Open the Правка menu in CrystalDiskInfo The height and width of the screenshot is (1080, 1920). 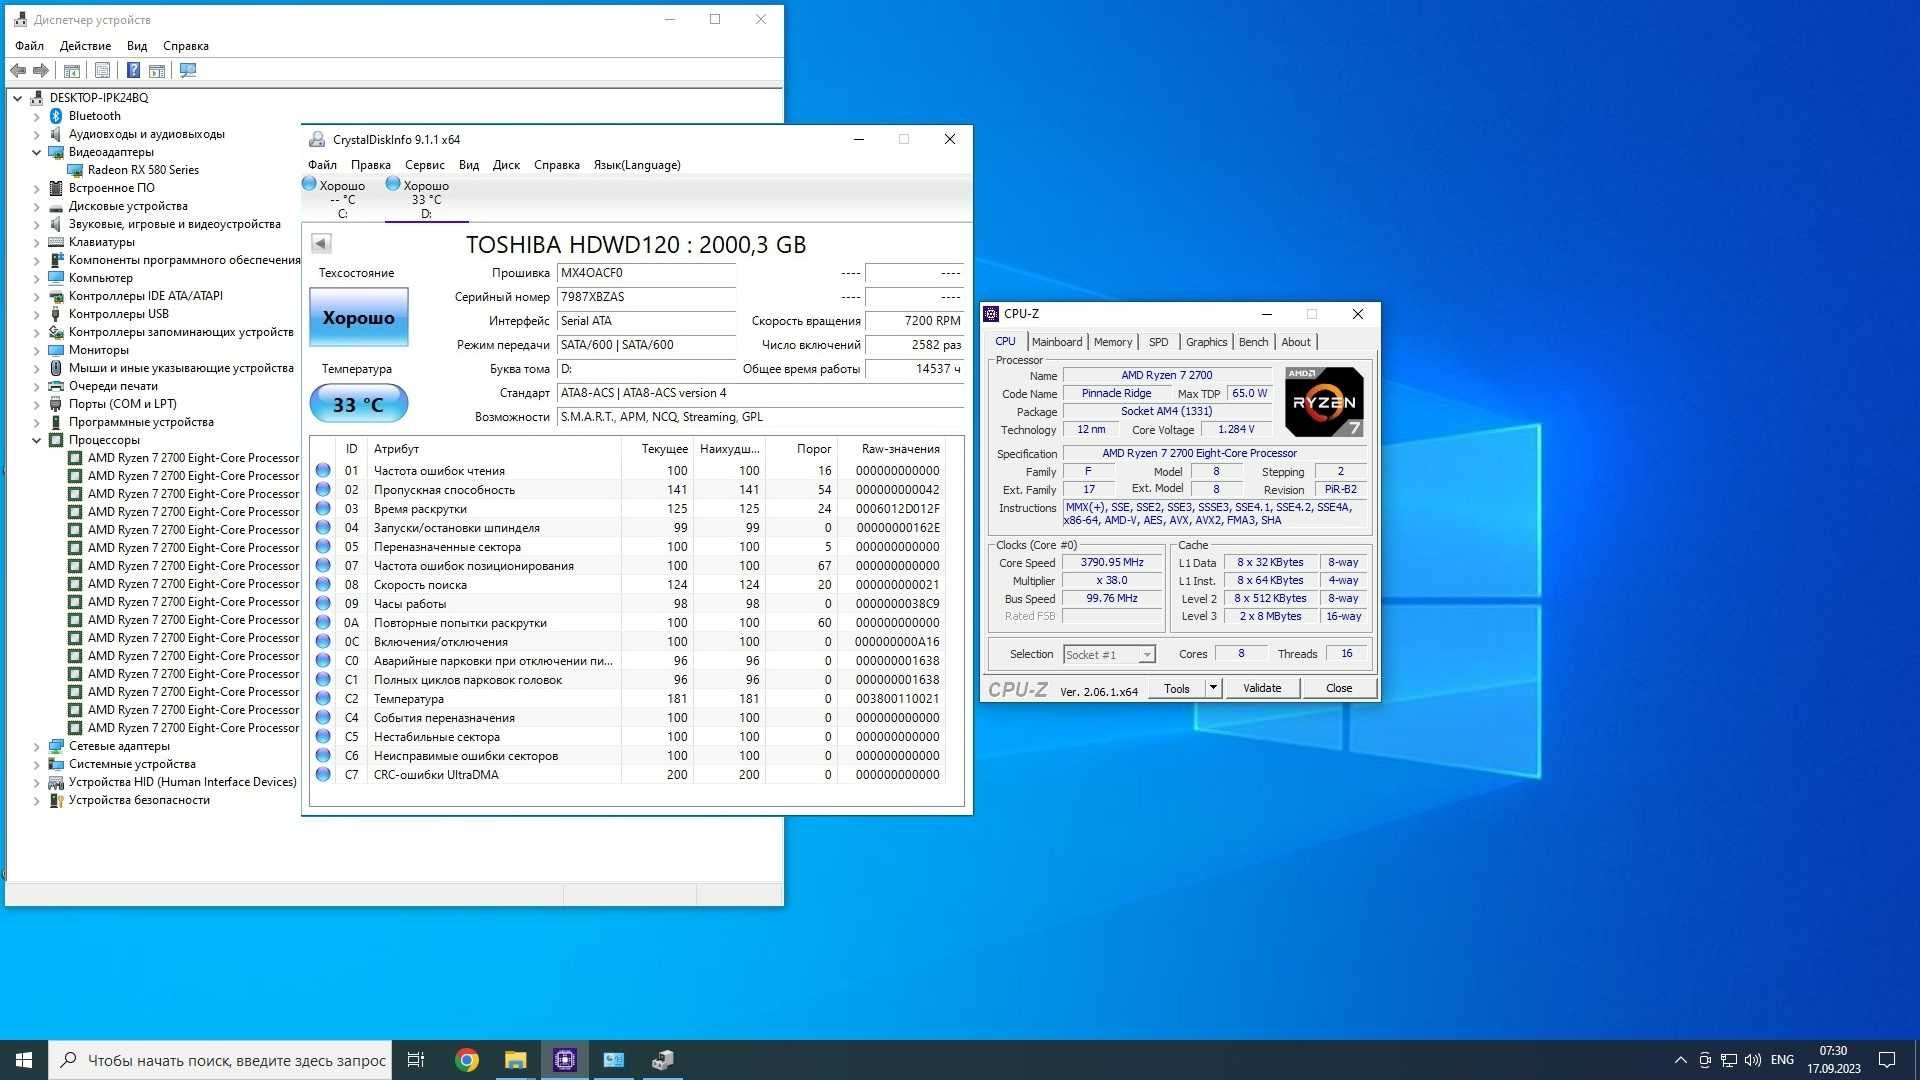coord(371,165)
